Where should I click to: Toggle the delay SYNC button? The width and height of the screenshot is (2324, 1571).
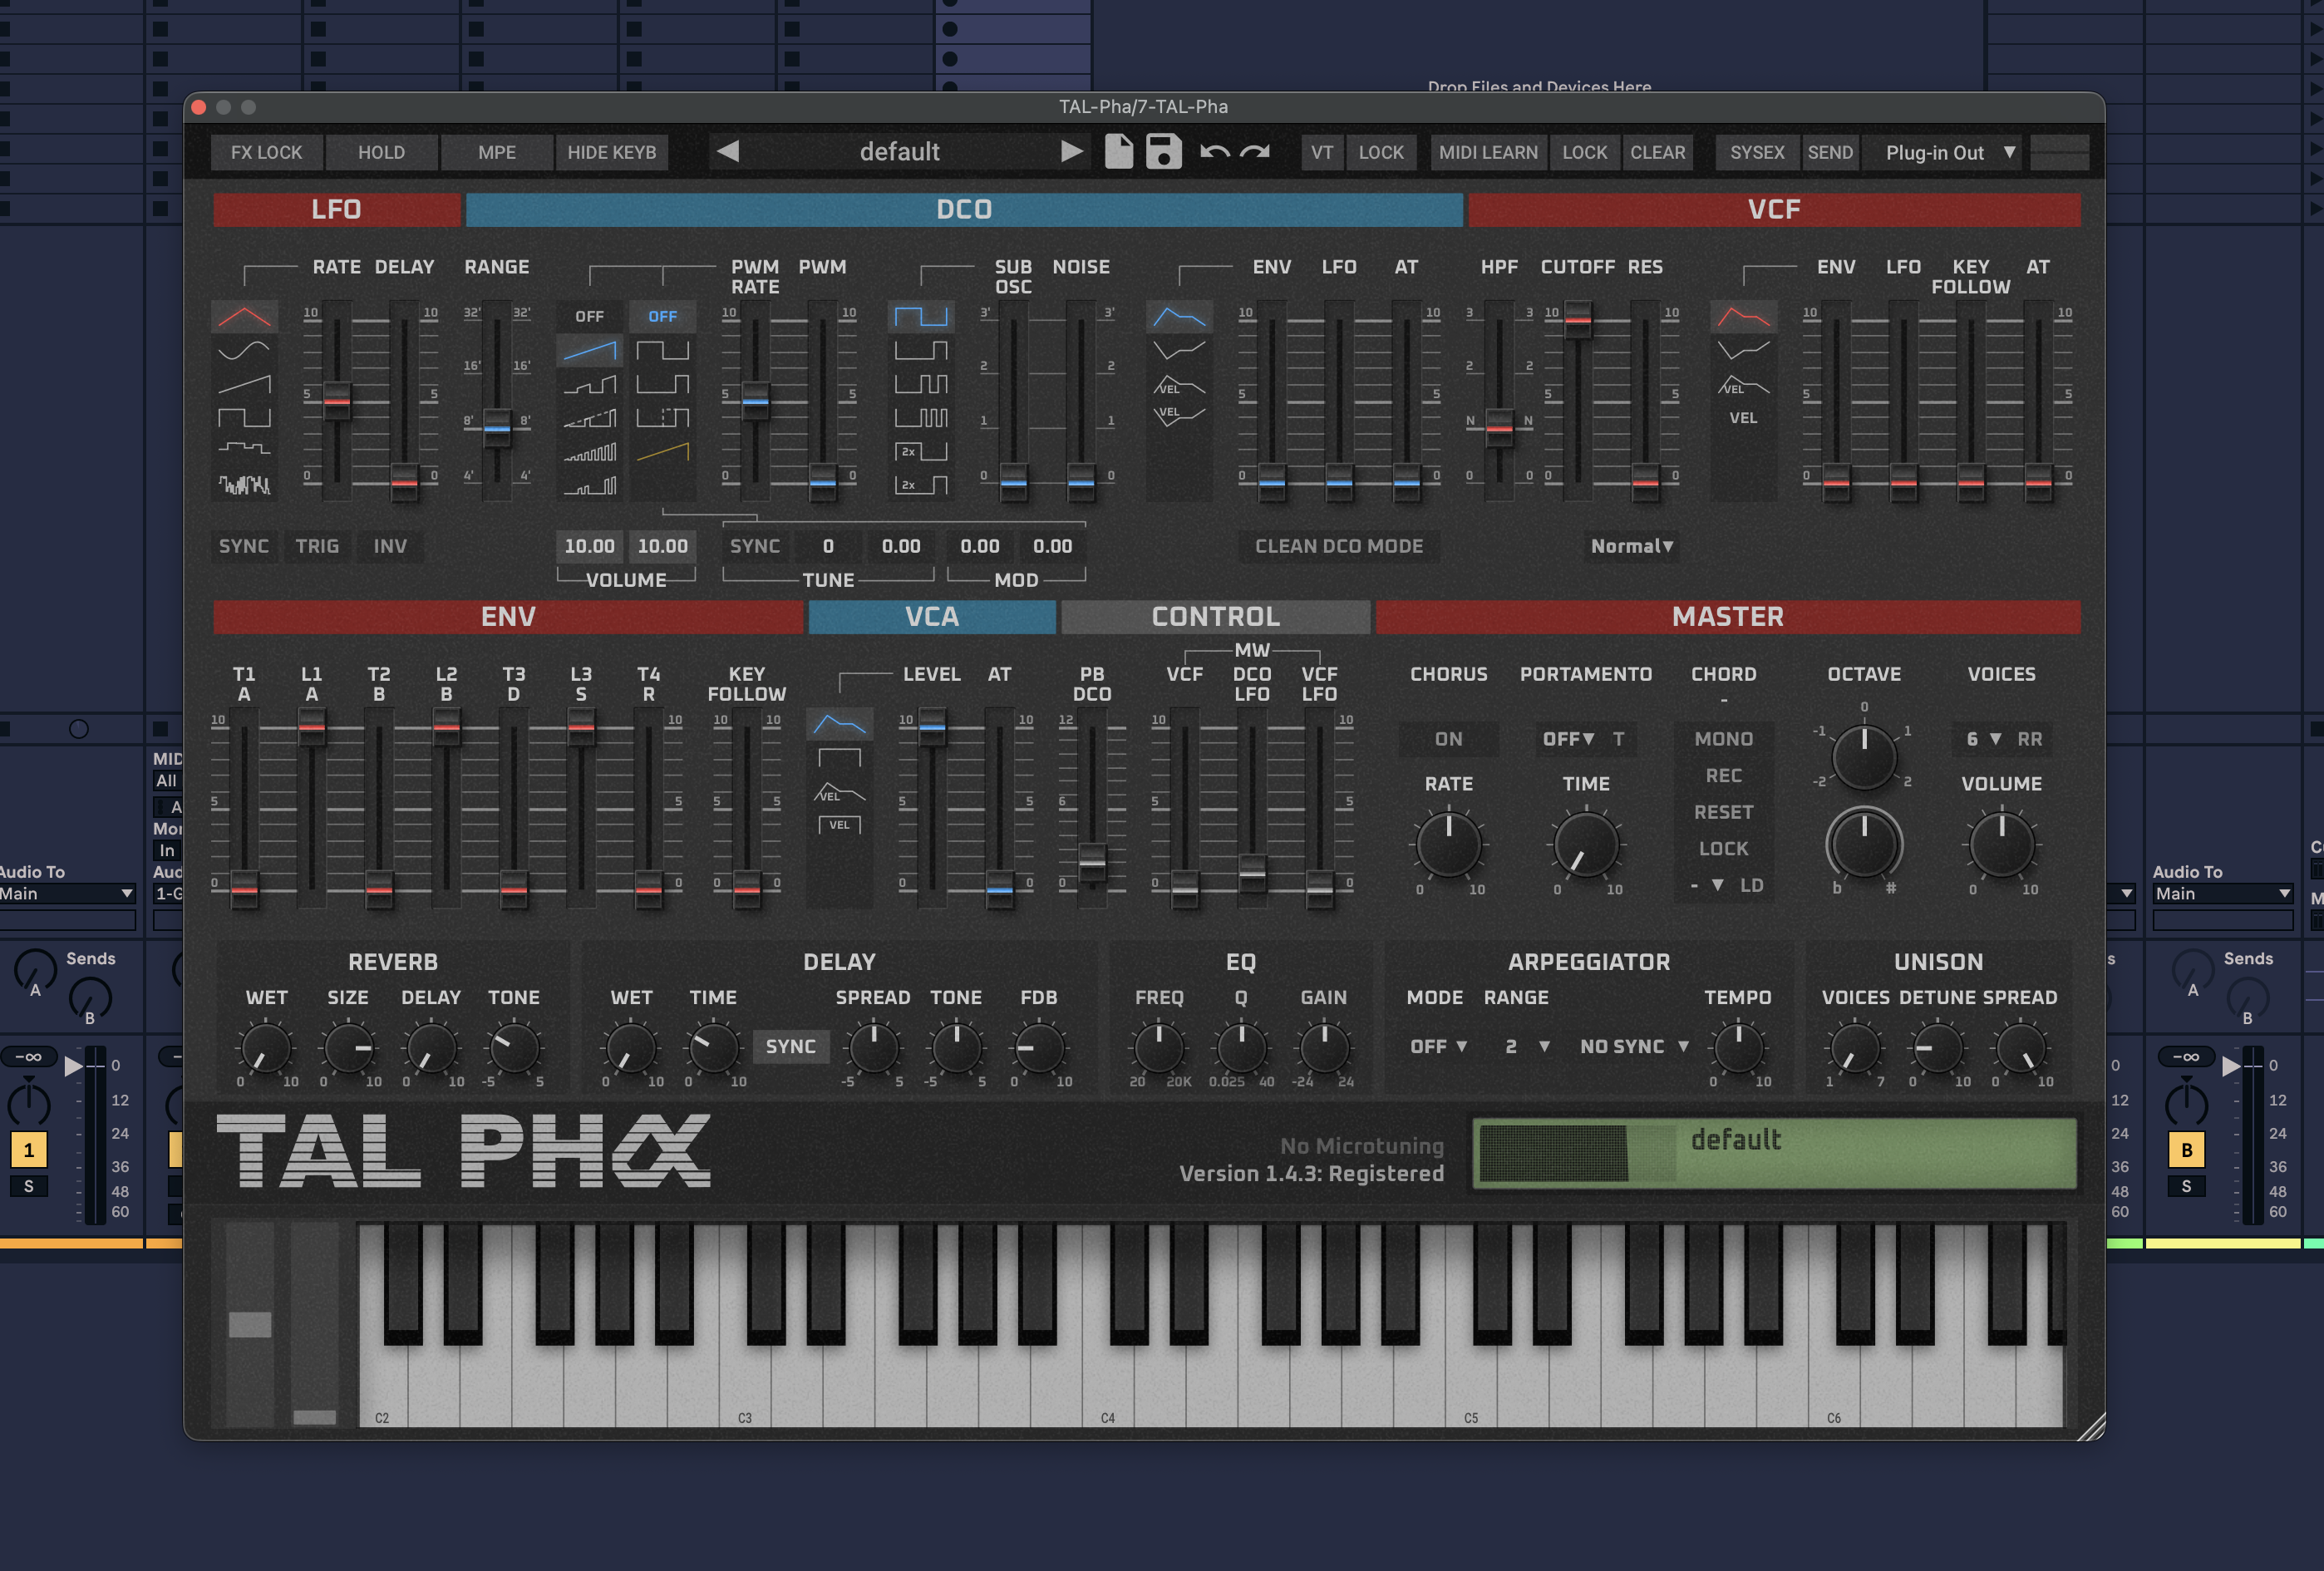click(x=790, y=1046)
